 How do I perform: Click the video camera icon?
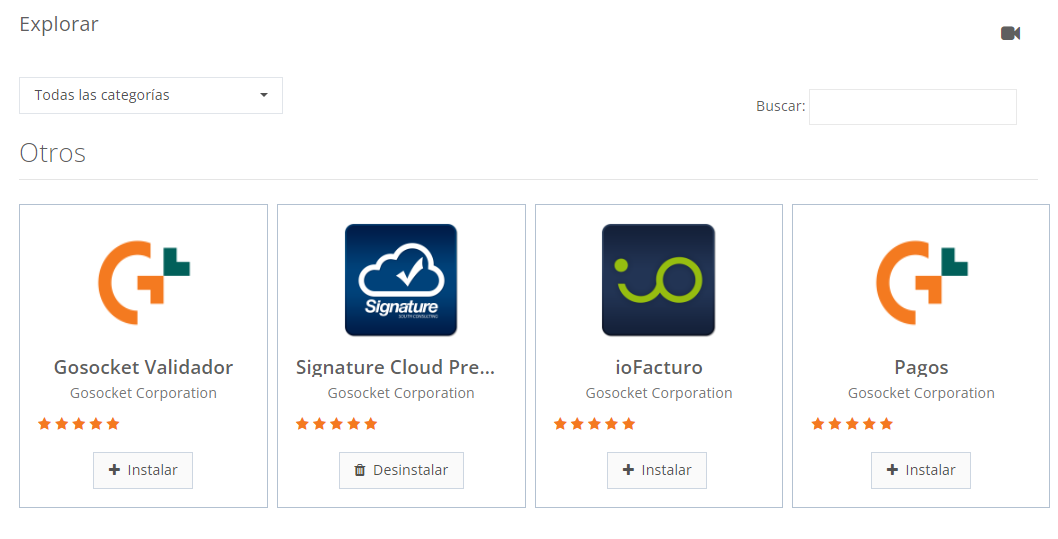[1010, 33]
